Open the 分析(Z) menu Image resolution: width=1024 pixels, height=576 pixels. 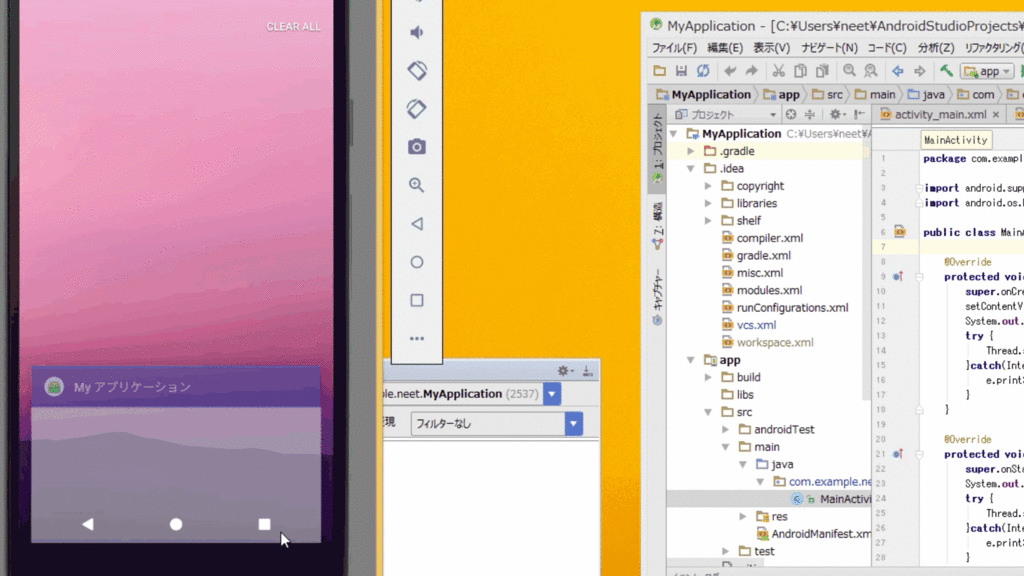click(x=935, y=48)
